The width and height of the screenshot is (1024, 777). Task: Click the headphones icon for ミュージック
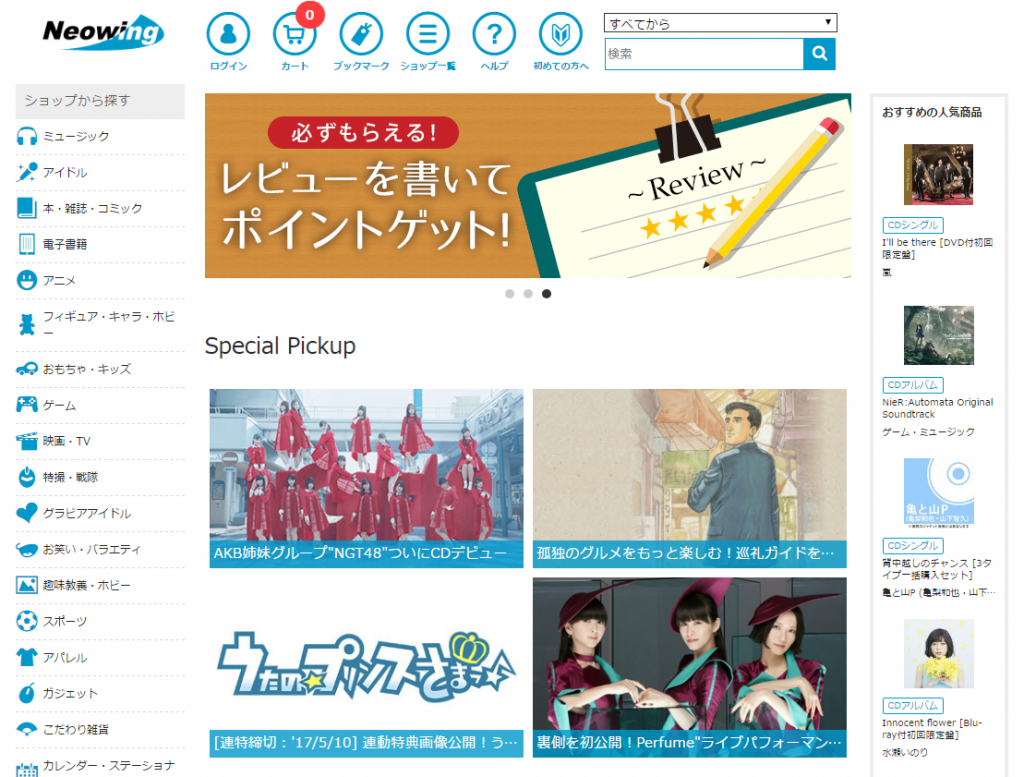(x=27, y=136)
